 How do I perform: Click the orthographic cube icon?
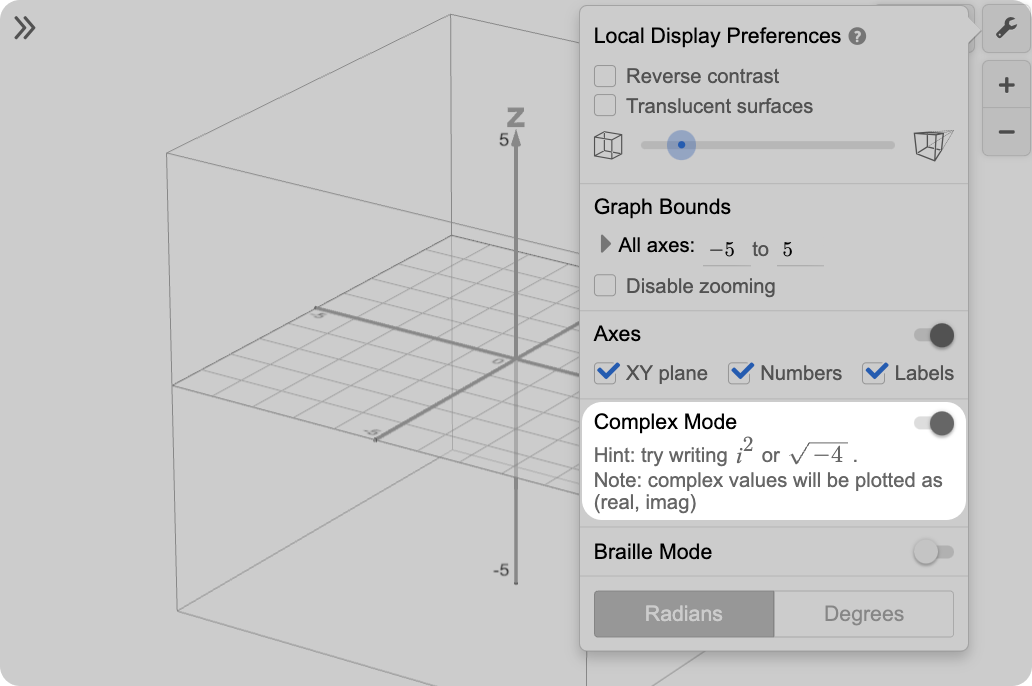coord(608,145)
